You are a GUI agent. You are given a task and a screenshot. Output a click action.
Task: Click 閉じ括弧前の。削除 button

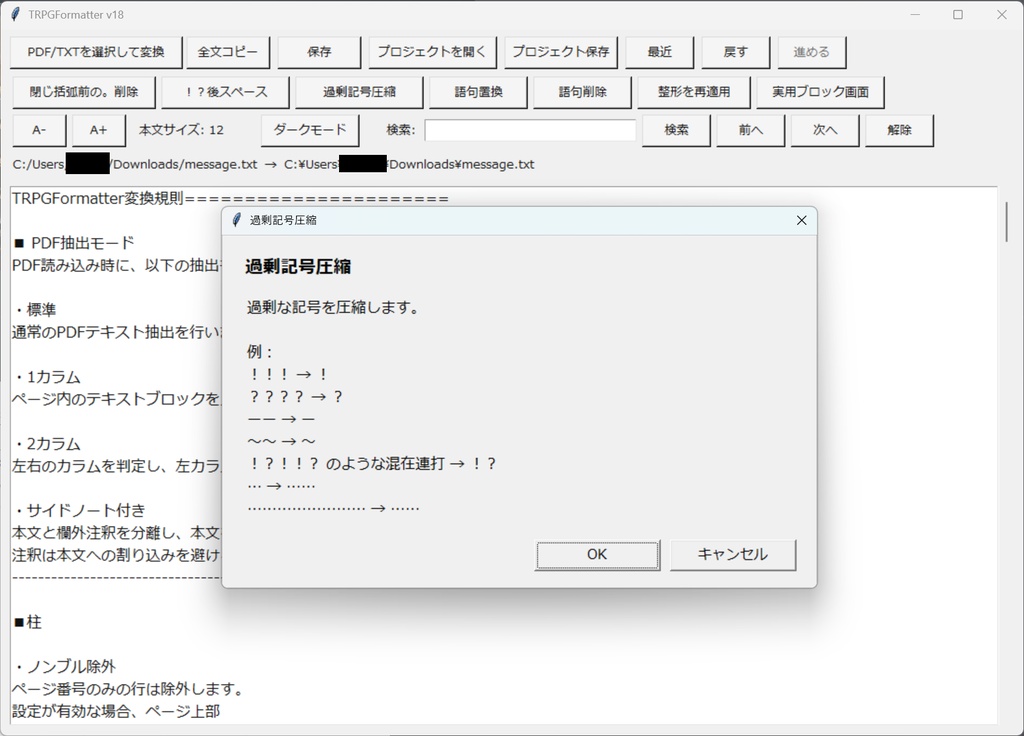click(x=84, y=92)
